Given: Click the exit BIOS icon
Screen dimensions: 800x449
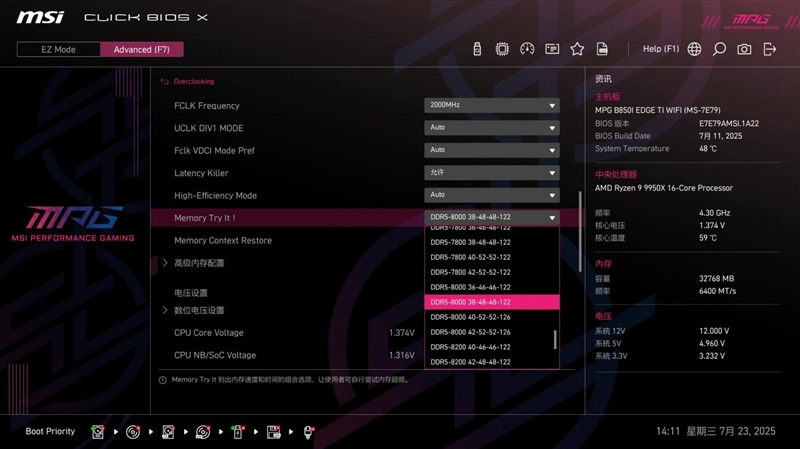Looking at the screenshot, I should coord(769,49).
